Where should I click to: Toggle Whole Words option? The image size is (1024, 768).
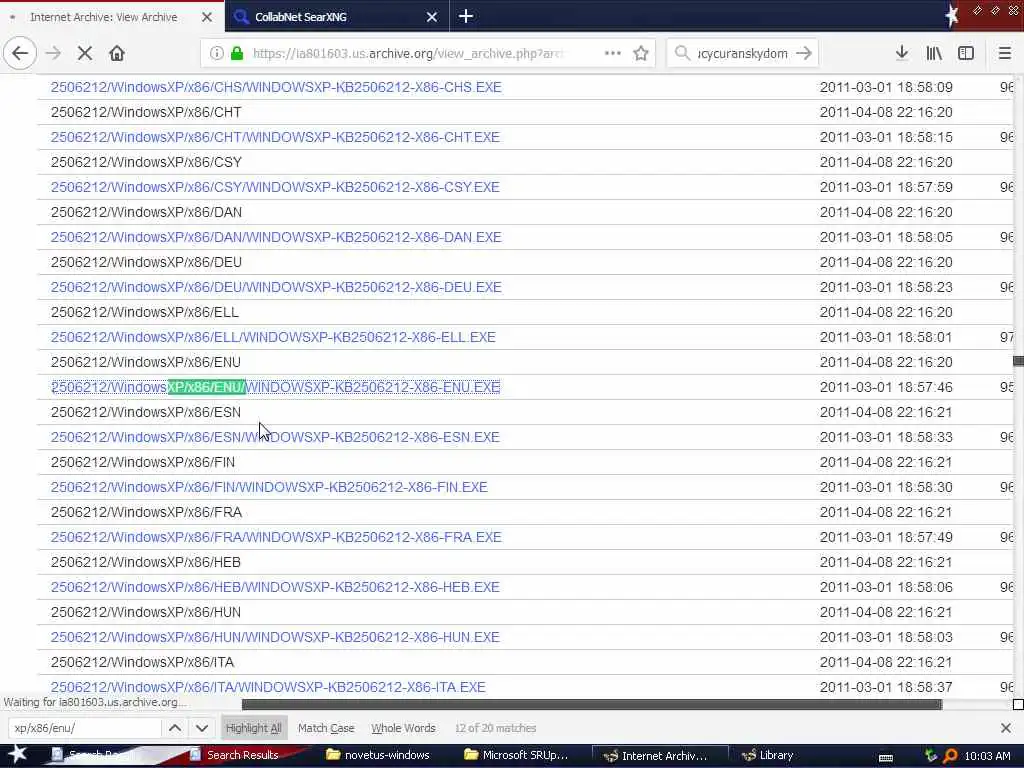coord(404,728)
